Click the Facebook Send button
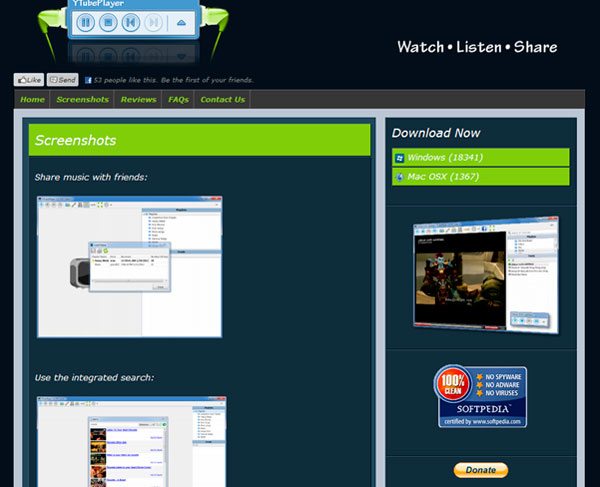Image resolution: width=600 pixels, height=487 pixels. [62, 80]
